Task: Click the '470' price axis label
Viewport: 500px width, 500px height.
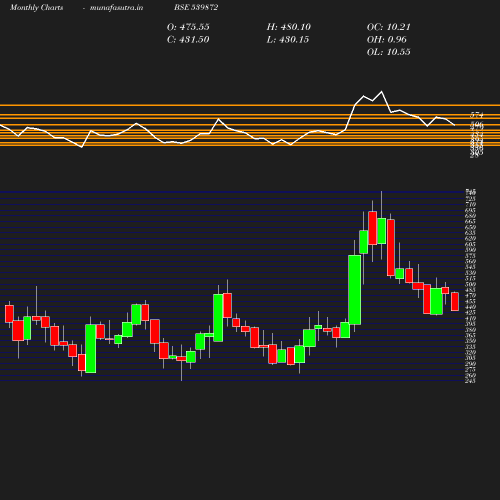Action: coord(470,296)
